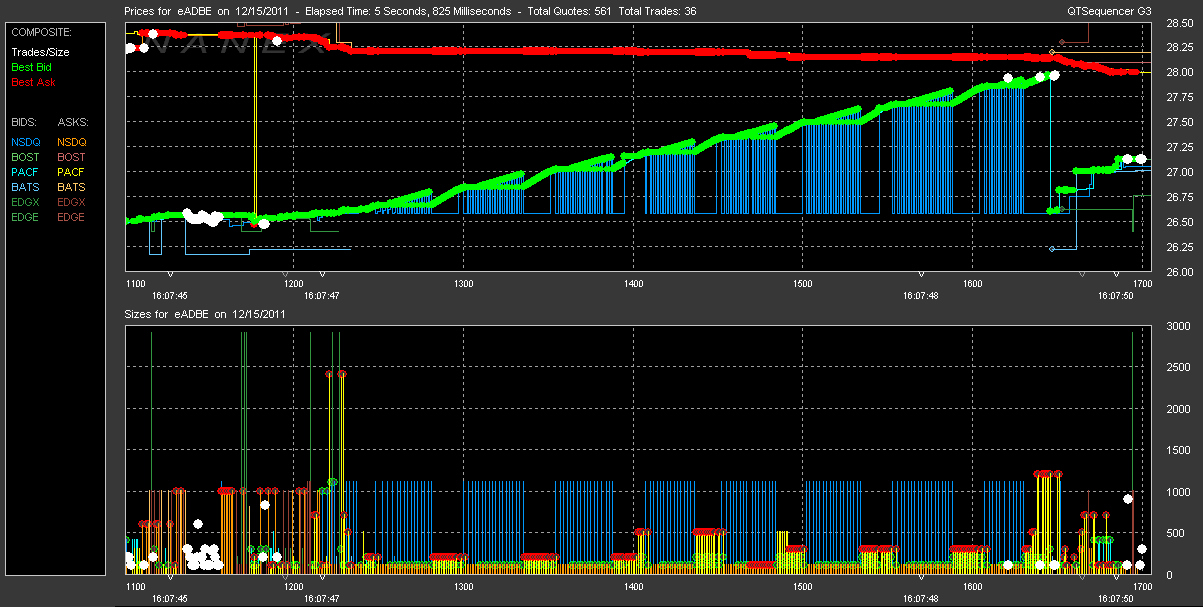Click 16:07:45 timestamp under sizes chart
Image resolution: width=1203 pixels, height=607 pixels.
click(170, 598)
